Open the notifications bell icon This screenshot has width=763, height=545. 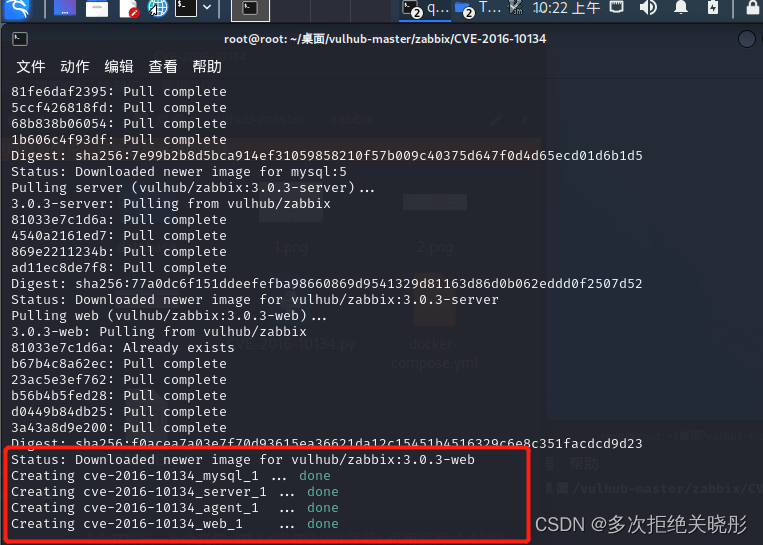click(681, 7)
